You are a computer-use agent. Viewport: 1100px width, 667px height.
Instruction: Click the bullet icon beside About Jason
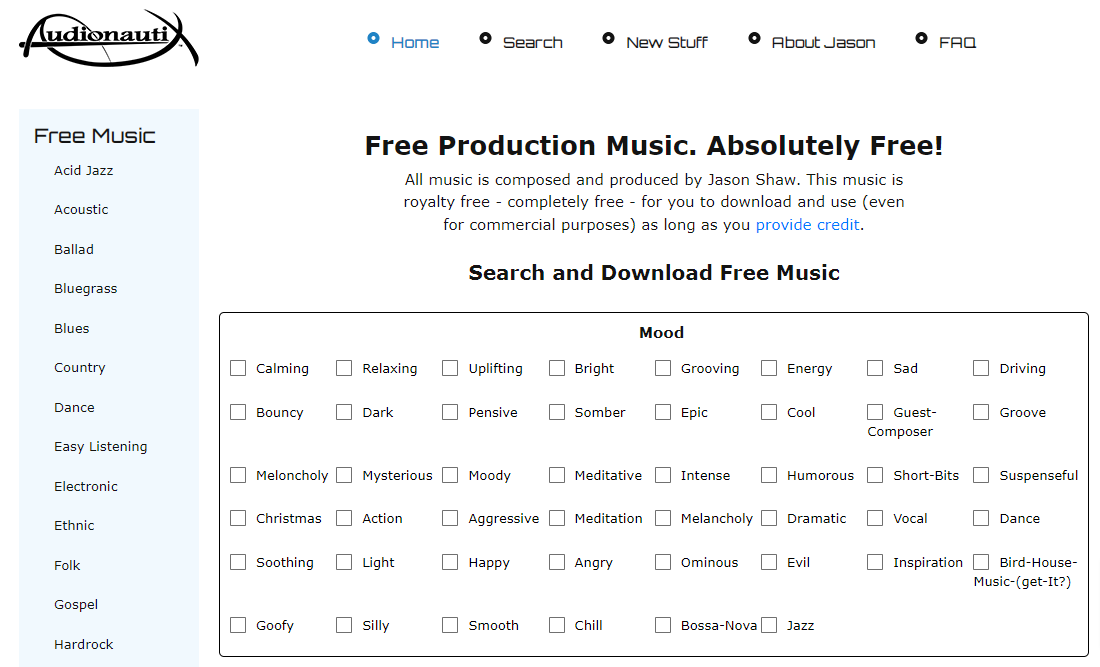(754, 39)
